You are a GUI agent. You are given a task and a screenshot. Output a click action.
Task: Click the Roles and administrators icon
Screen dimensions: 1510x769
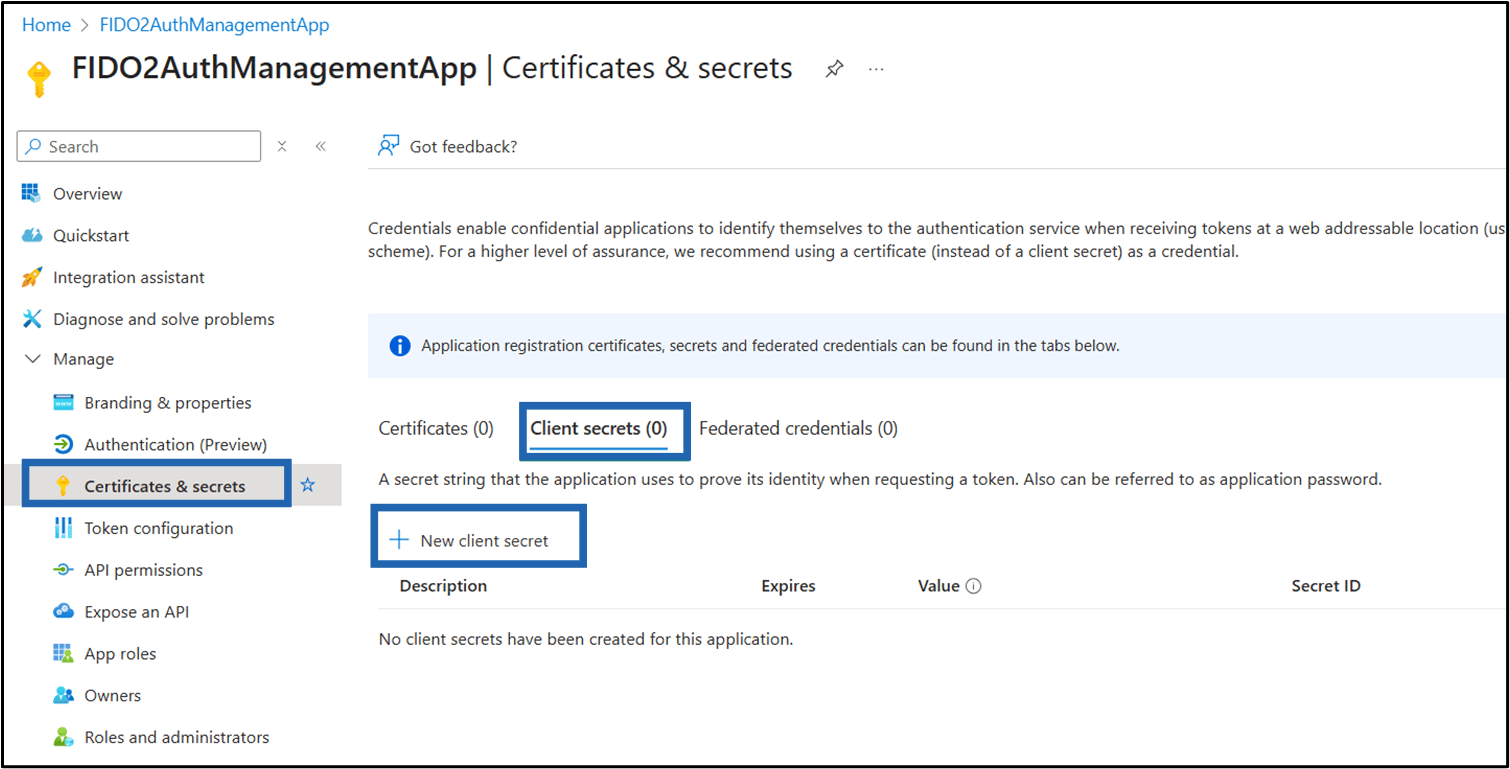(63, 737)
